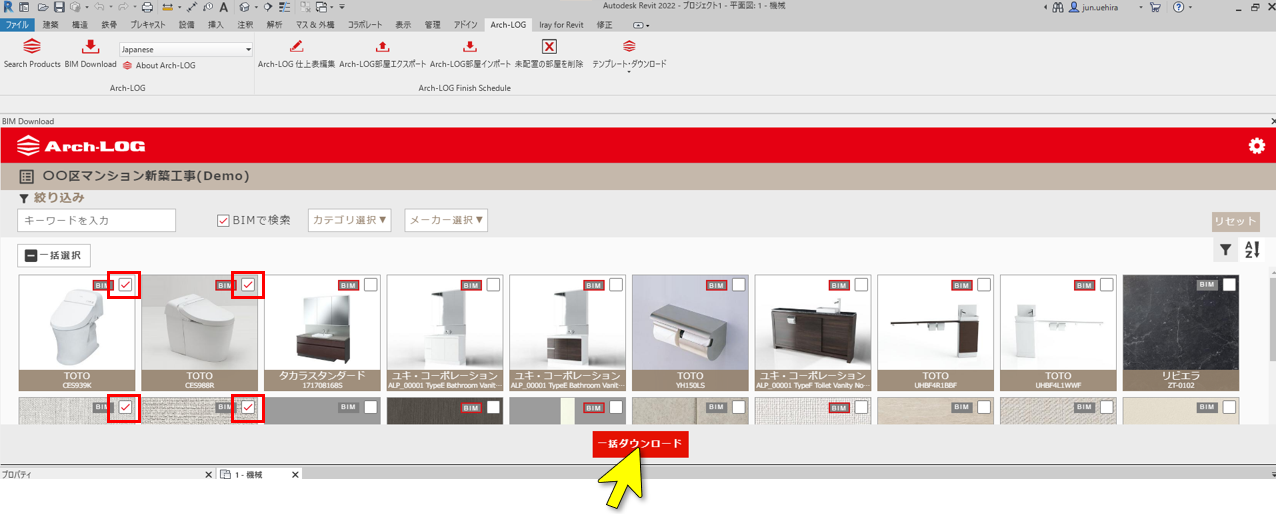Image resolution: width=1276 pixels, height=514 pixels.
Task: Click the filter funnel icon above the product grid
Action: 1225,250
